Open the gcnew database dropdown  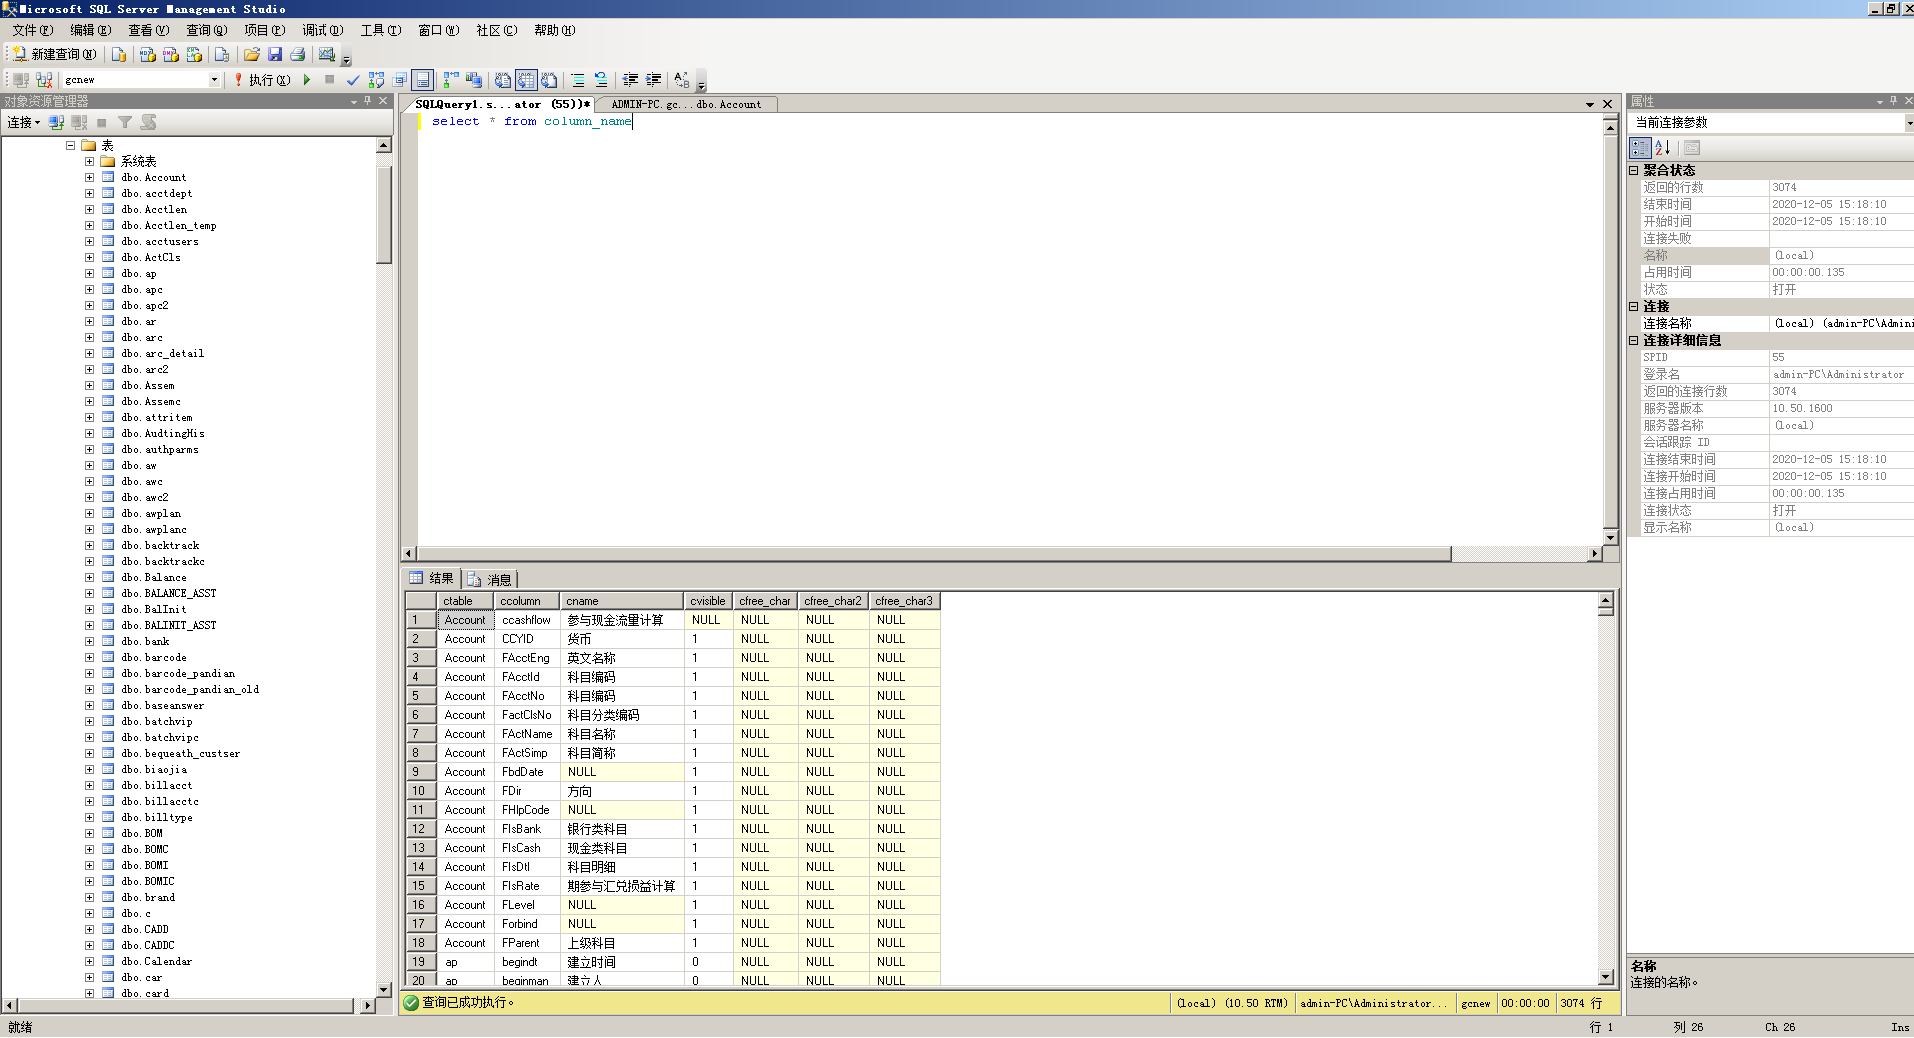(214, 80)
